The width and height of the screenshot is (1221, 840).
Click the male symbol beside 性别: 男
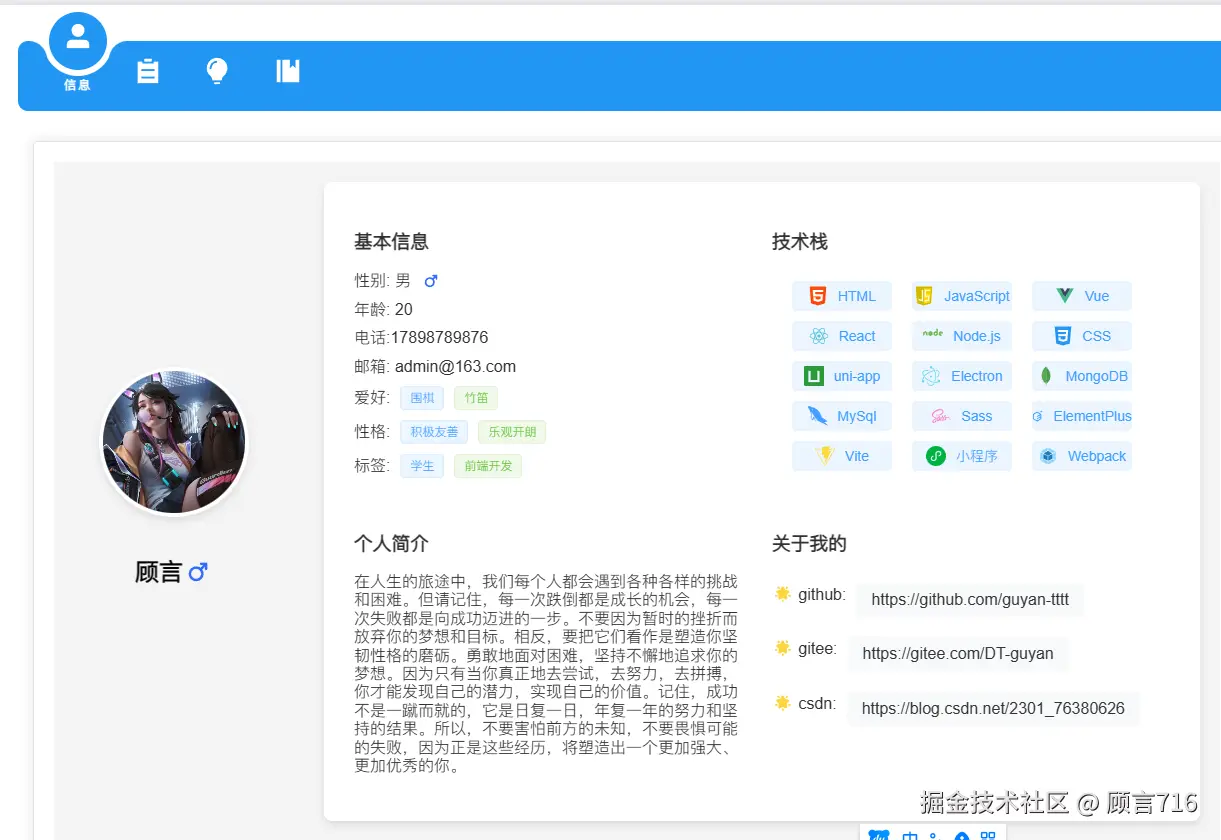[x=431, y=281]
